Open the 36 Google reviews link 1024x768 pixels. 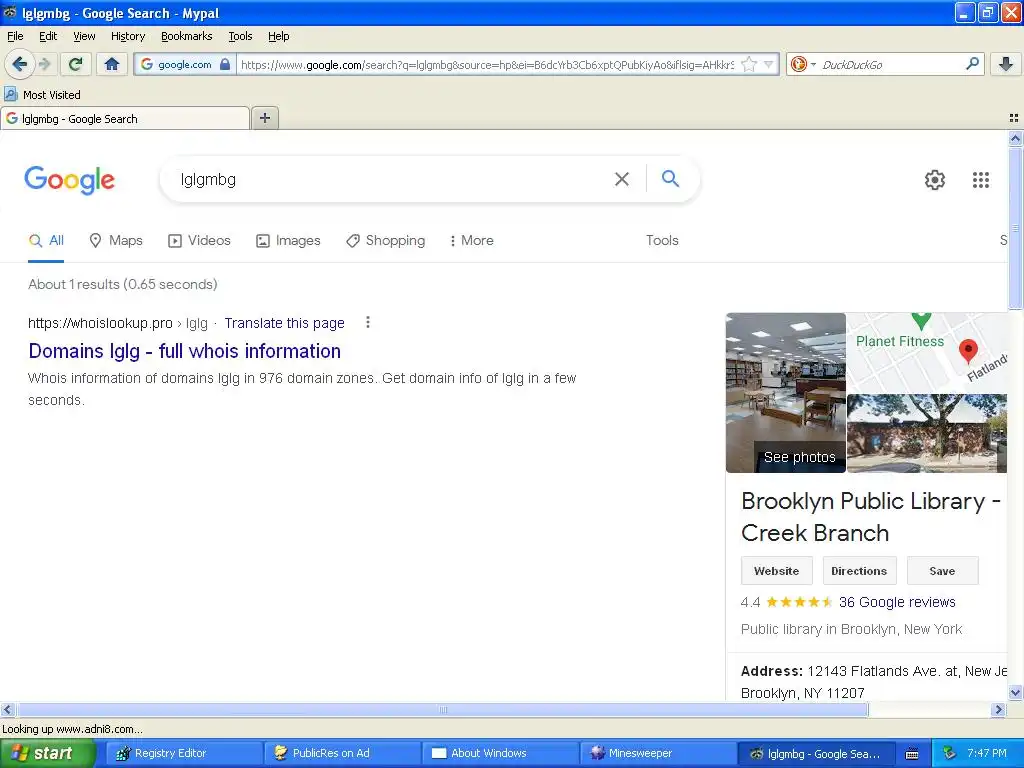897,602
